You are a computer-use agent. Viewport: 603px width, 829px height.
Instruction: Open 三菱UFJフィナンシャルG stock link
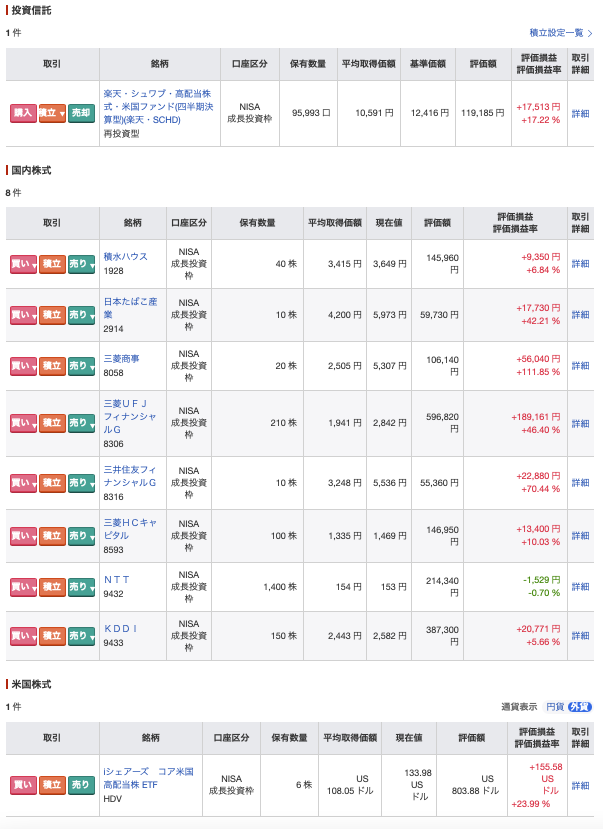(129, 417)
